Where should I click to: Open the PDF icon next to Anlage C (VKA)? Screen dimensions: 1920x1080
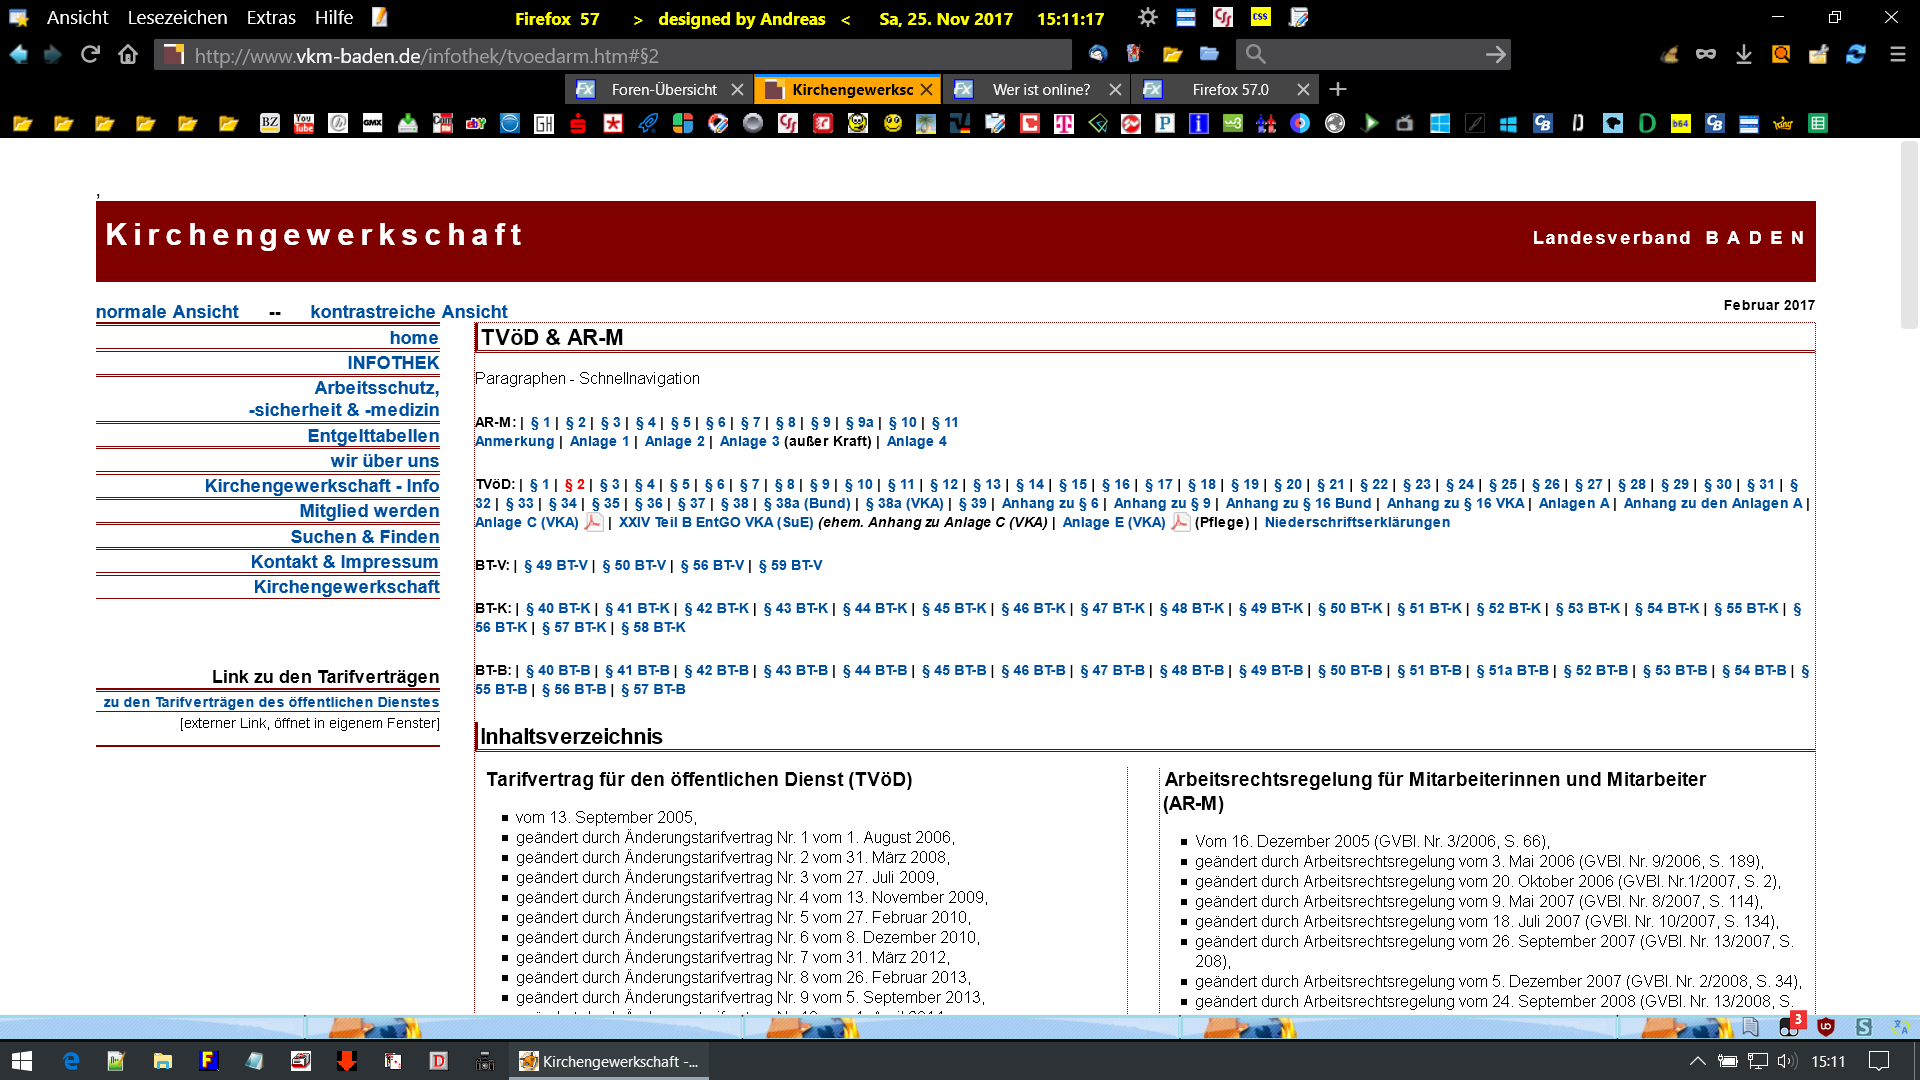(x=593, y=522)
